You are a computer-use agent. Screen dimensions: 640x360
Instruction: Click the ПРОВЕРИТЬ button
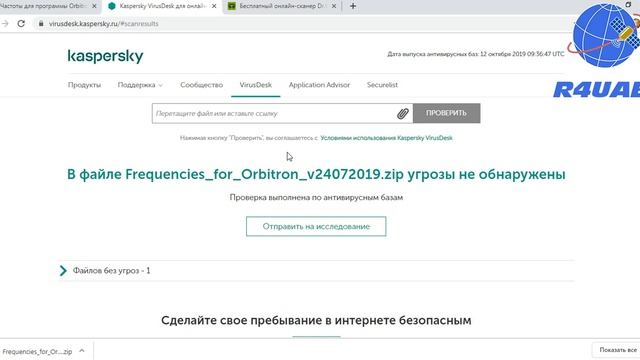coord(447,113)
